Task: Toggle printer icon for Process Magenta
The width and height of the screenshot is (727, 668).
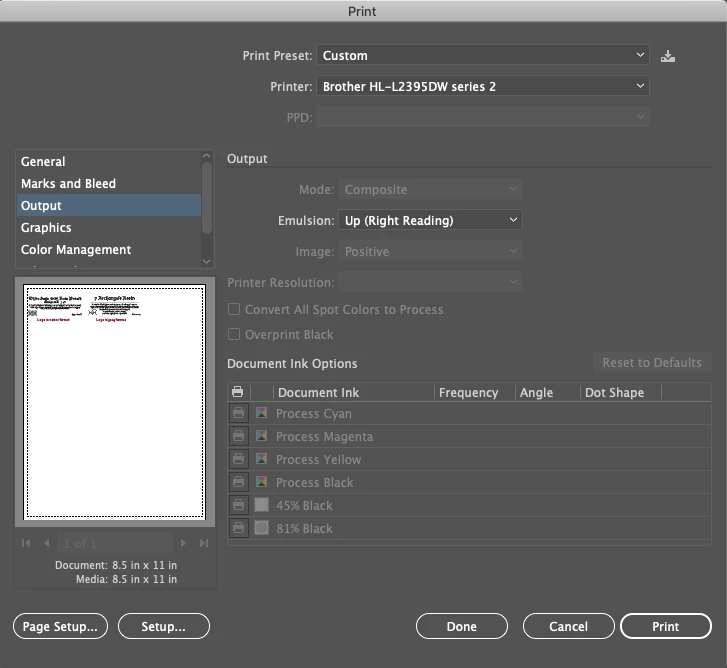Action: (x=238, y=436)
